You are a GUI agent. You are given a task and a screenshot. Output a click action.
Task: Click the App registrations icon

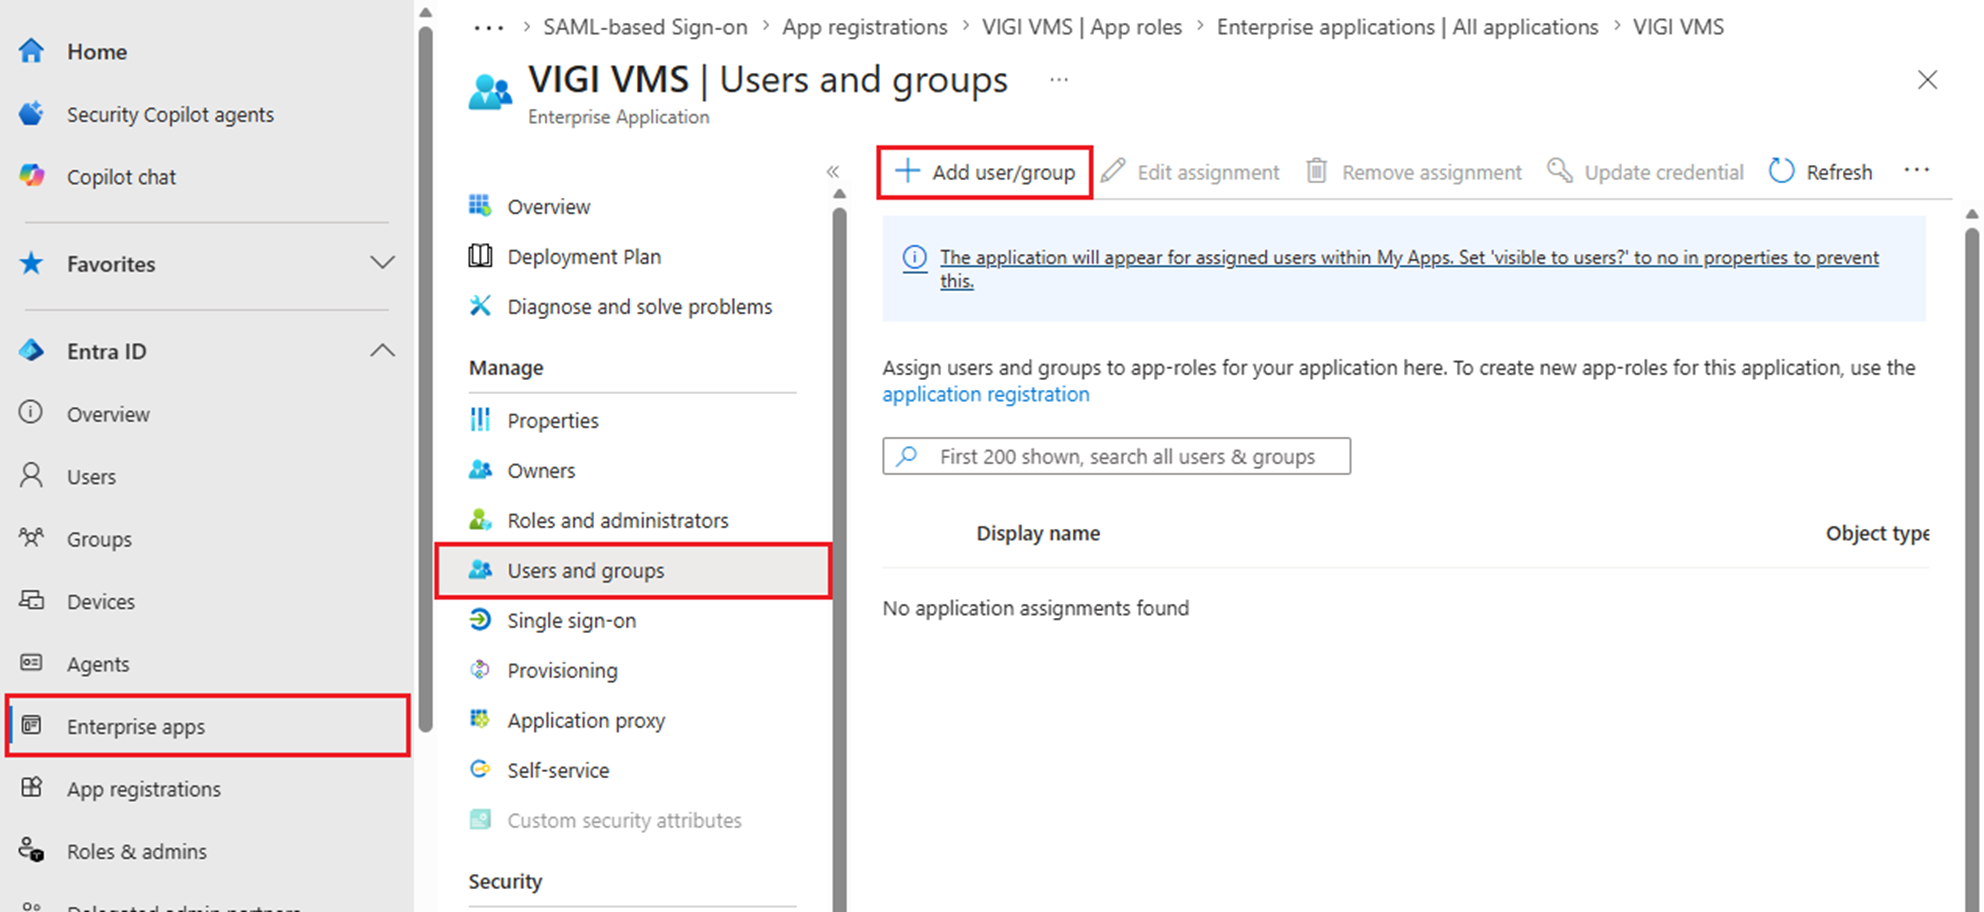pyautogui.click(x=31, y=787)
